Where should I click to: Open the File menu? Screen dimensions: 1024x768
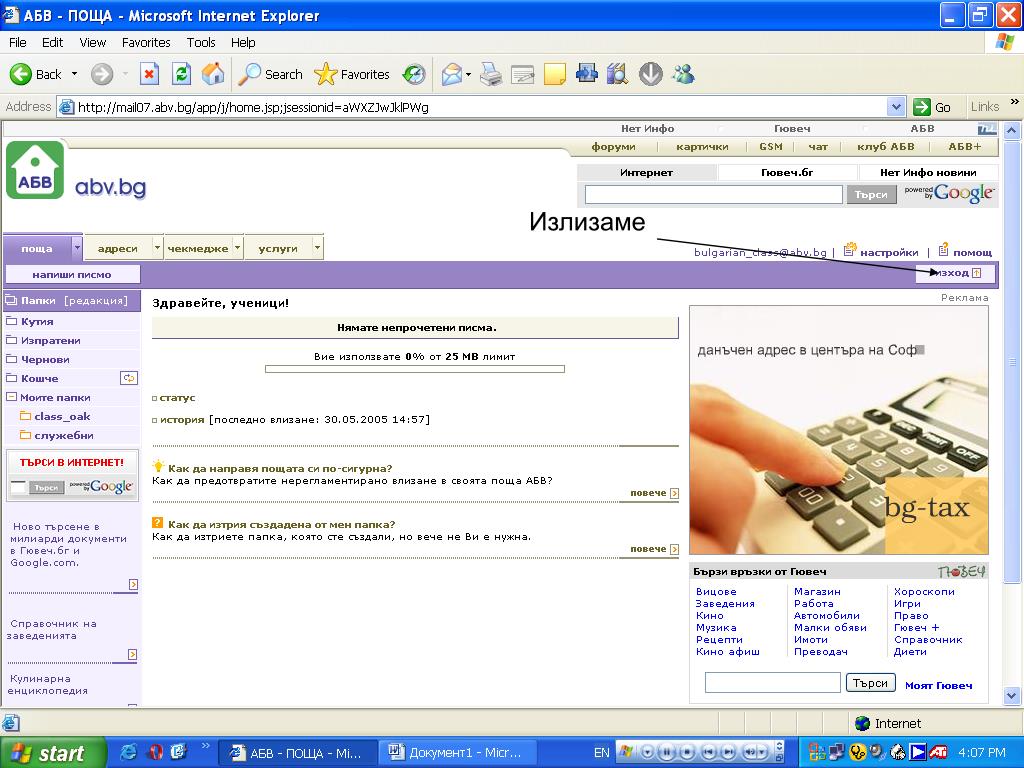(x=18, y=42)
